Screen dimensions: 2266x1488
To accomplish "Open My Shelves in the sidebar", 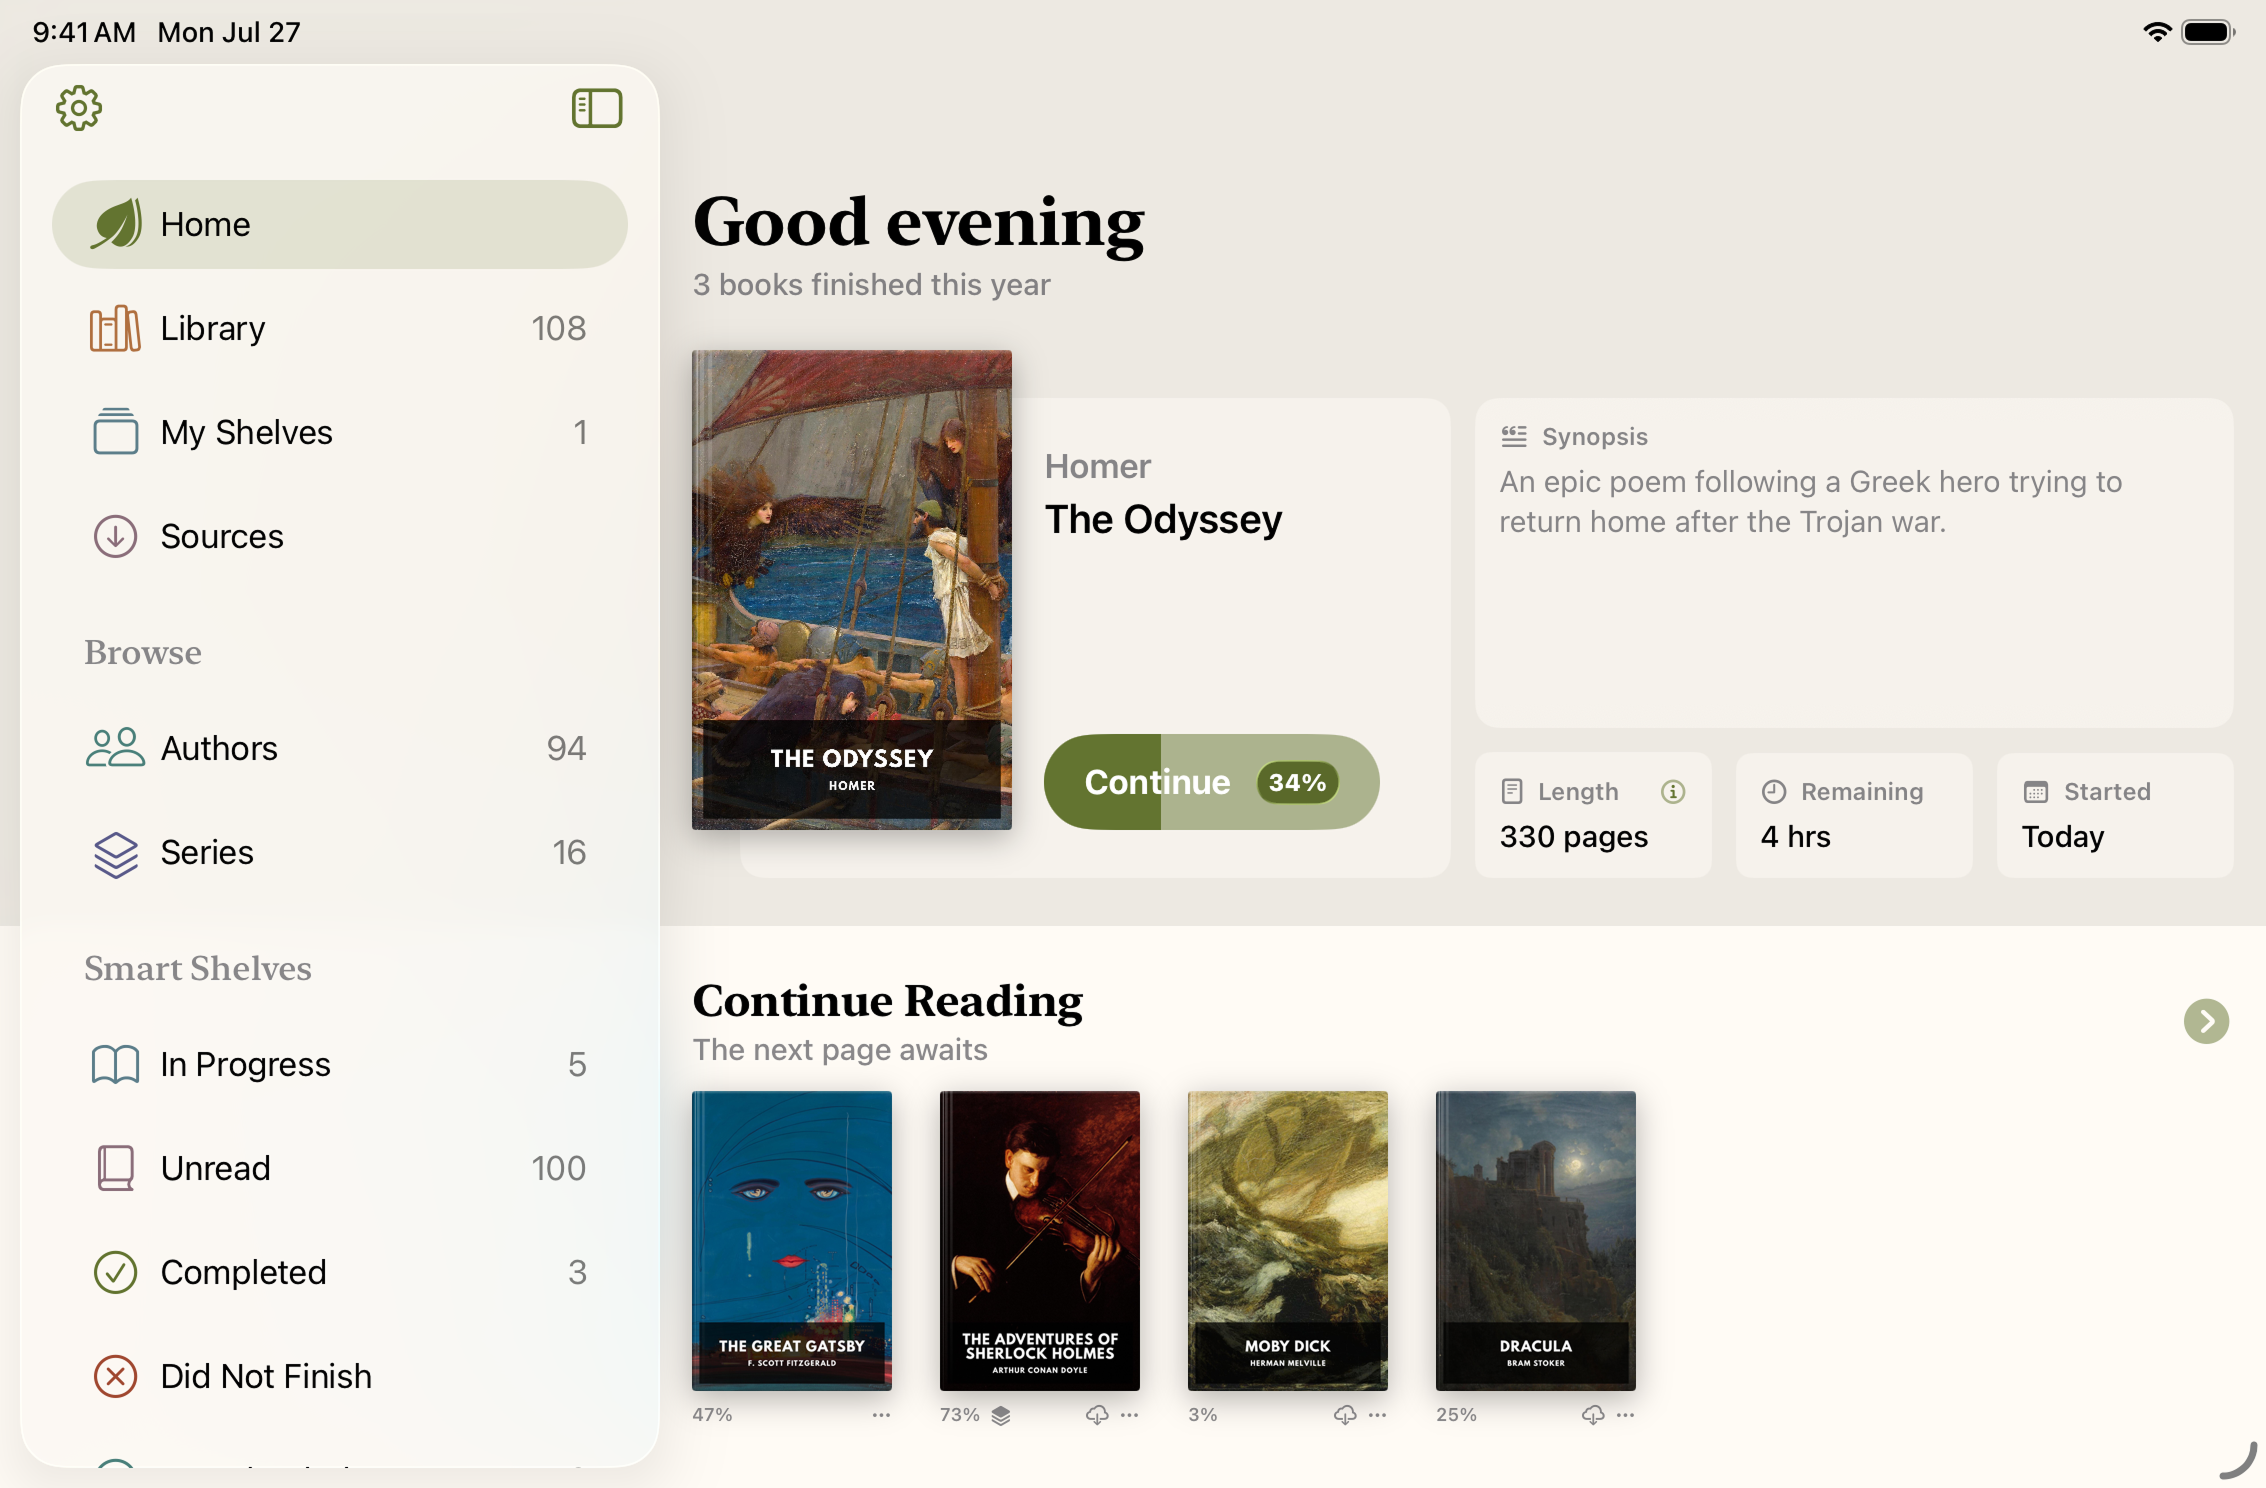I will click(340, 432).
